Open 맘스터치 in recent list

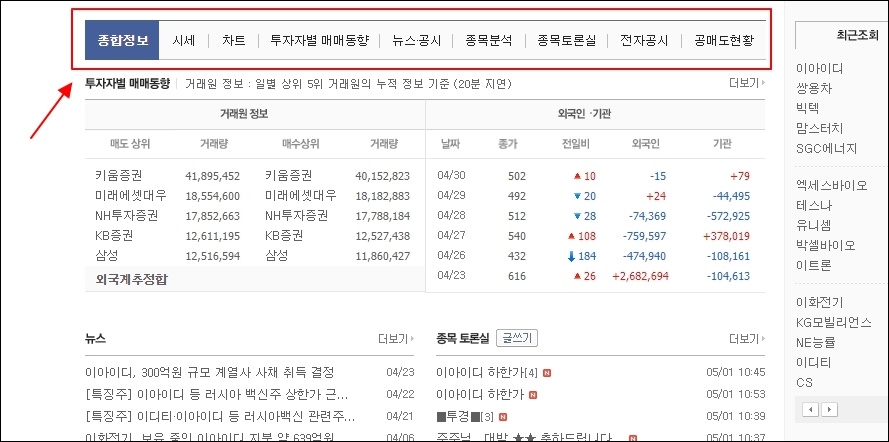click(819, 128)
